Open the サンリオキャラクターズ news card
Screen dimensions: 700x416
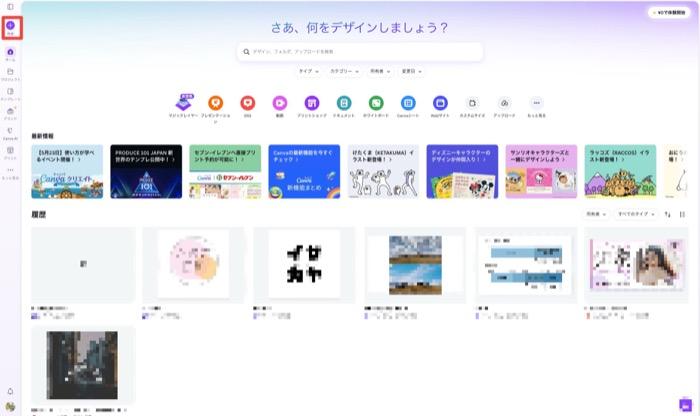pyautogui.click(x=541, y=171)
